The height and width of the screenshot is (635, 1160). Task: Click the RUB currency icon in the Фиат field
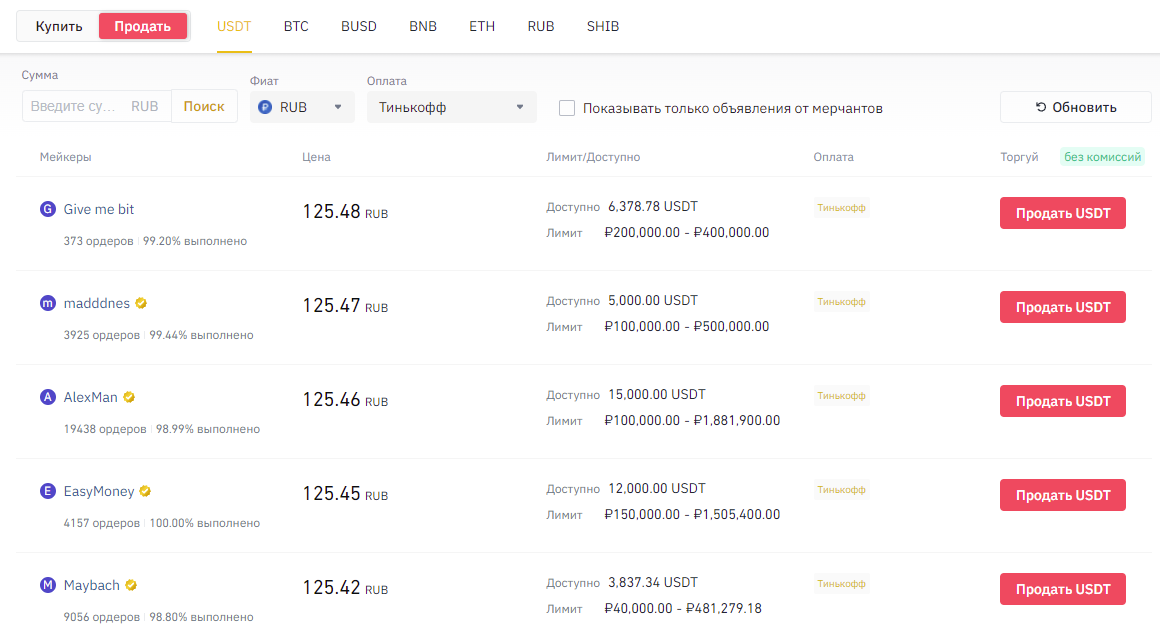(x=263, y=106)
